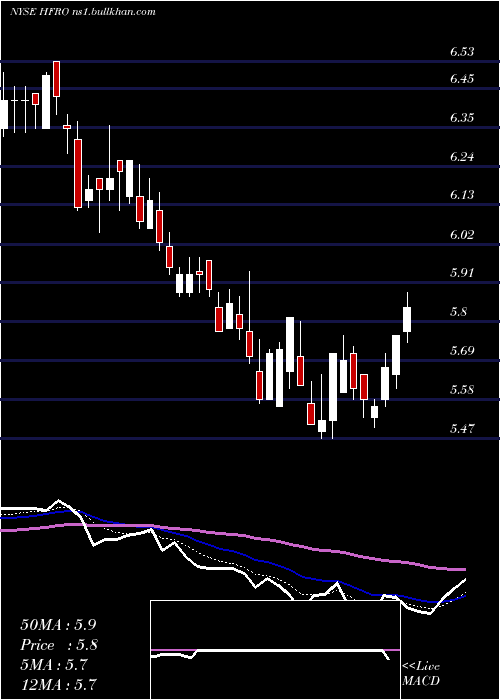This screenshot has height=700, width=500.
Task: Click the <<Live MACD label
Action: coord(421,674)
